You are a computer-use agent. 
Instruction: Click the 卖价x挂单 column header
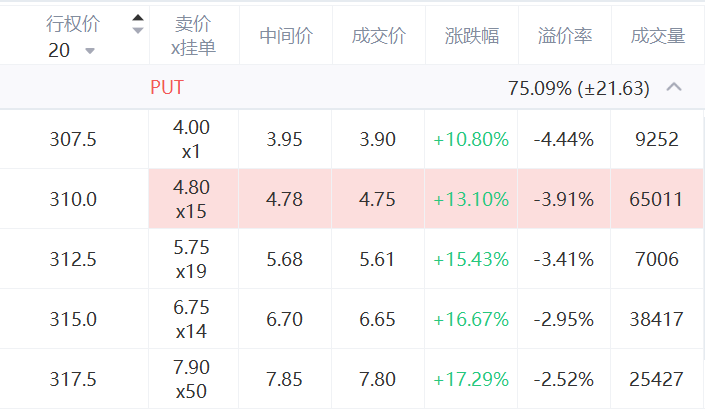tap(193, 36)
